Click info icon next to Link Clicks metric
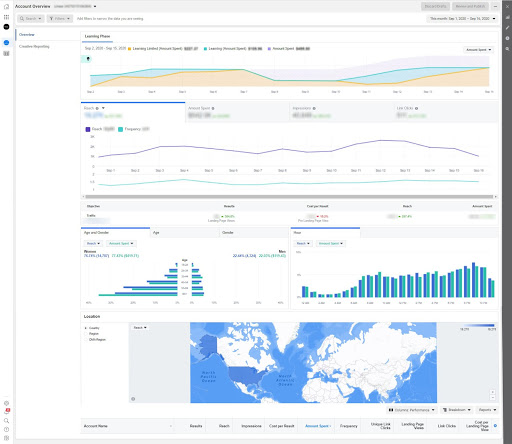512x444 pixels. pos(416,108)
